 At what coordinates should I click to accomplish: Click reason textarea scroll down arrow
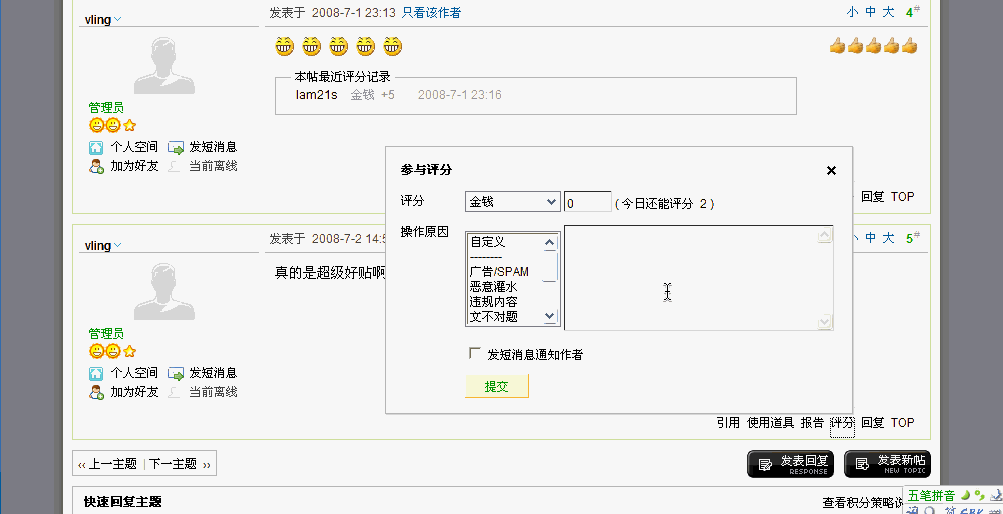tap(825, 322)
